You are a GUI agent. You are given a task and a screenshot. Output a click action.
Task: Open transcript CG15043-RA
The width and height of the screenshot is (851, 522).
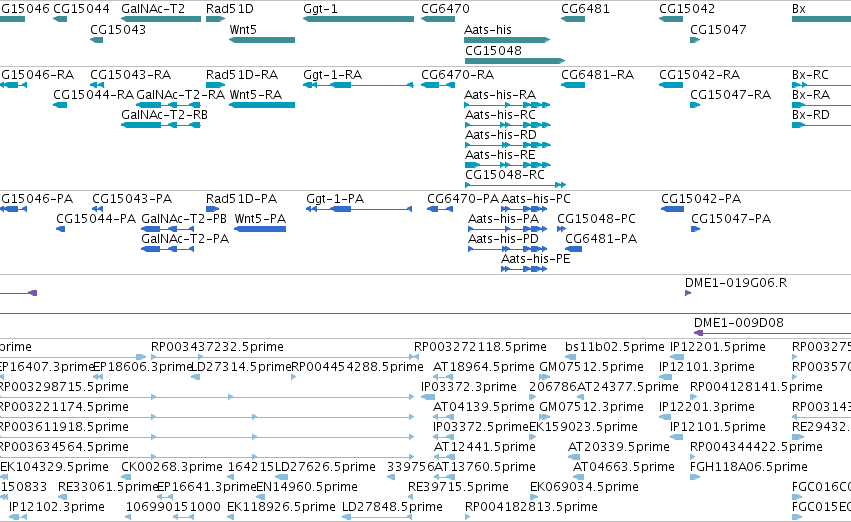97,85
